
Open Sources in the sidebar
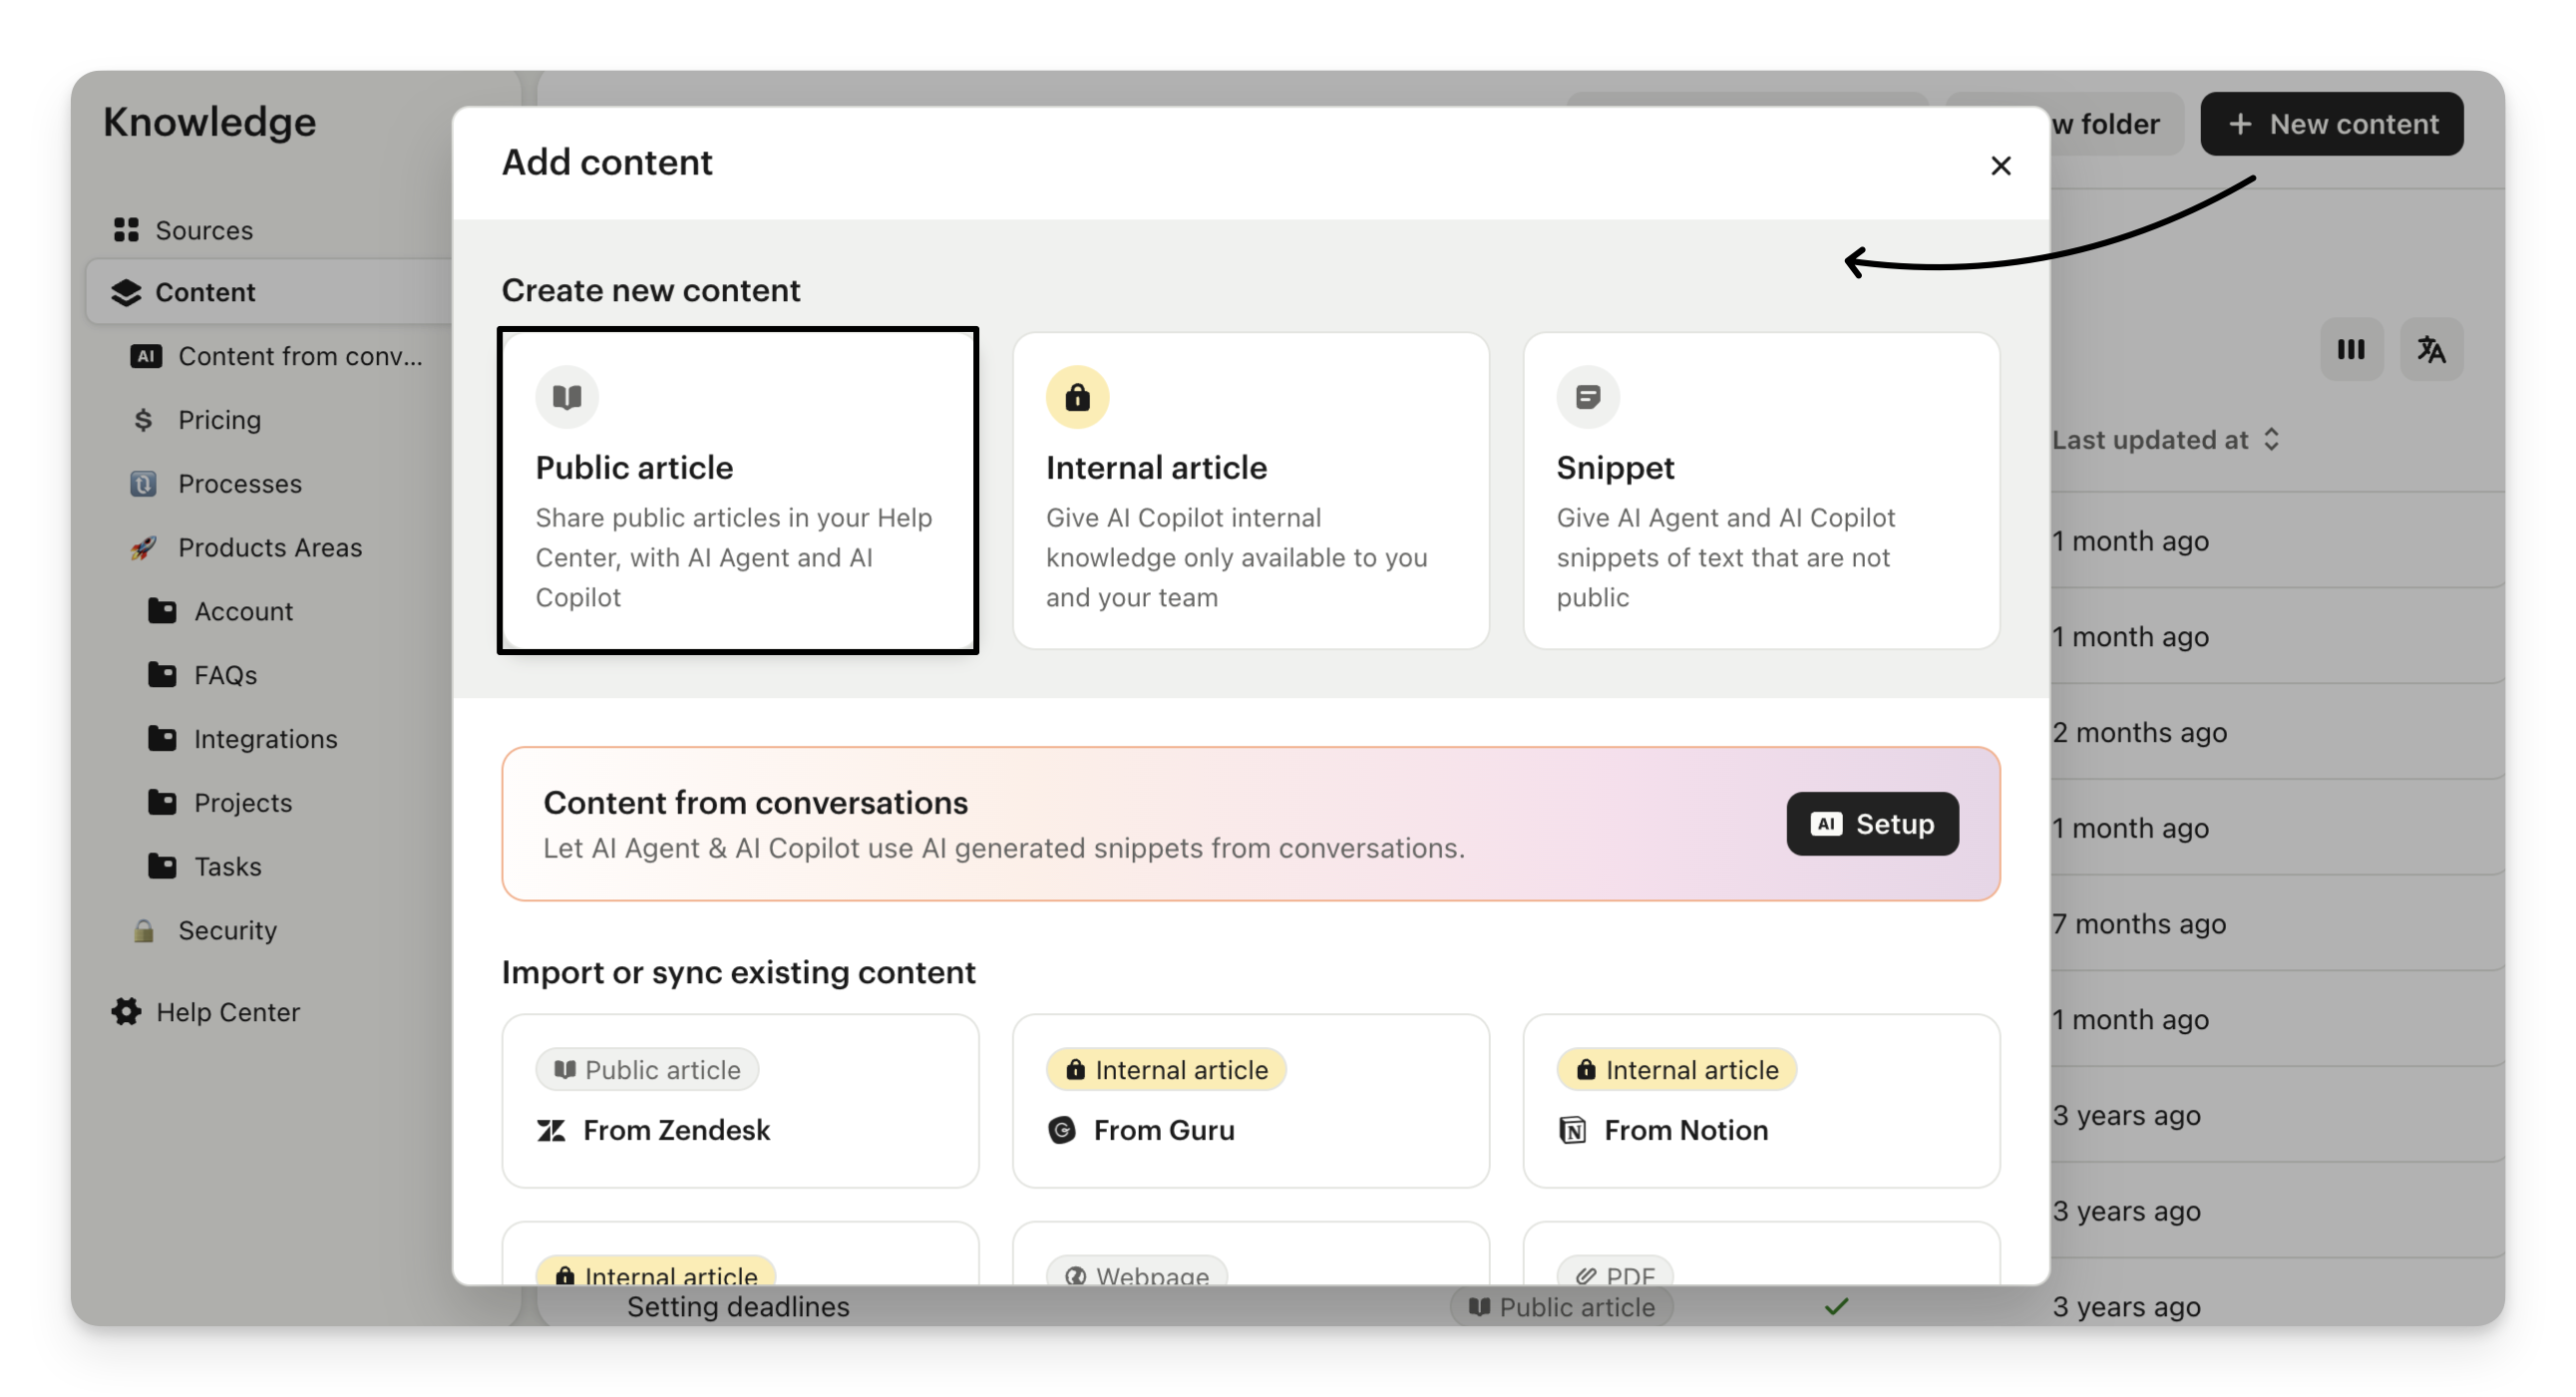tap(204, 230)
